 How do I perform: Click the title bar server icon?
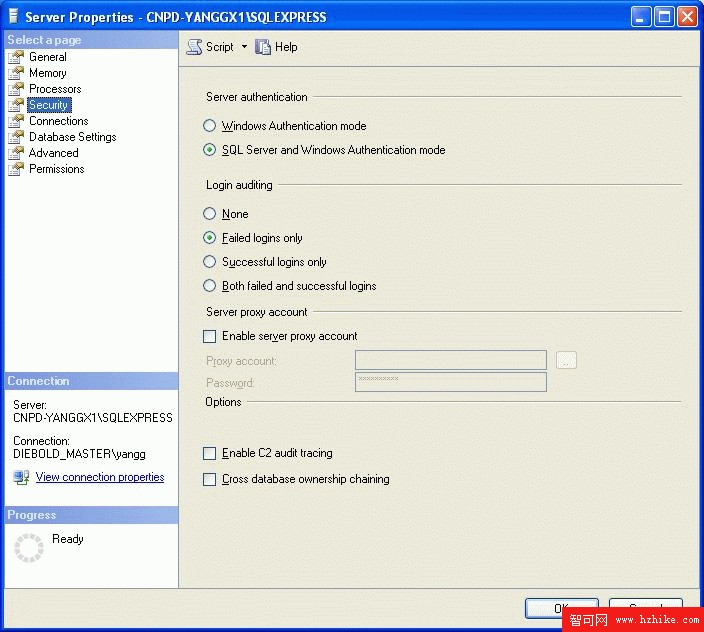coord(13,16)
